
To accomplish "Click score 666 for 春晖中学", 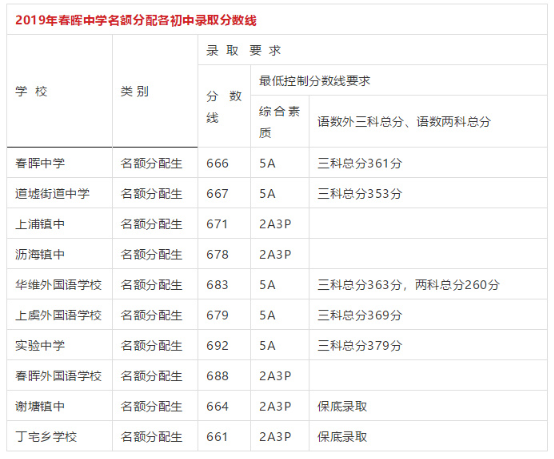I will [217, 163].
